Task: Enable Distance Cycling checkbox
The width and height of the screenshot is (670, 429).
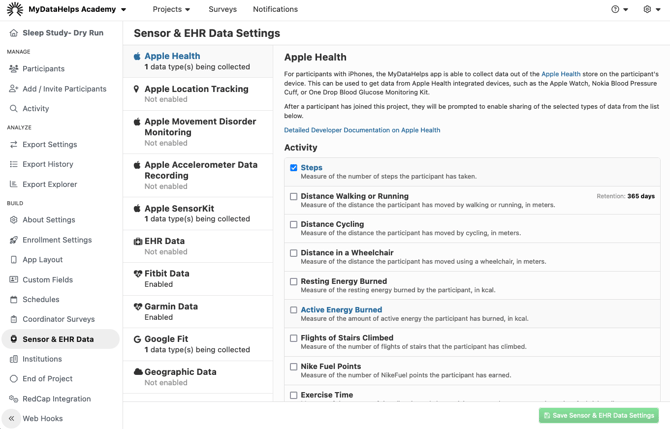Action: (x=294, y=225)
